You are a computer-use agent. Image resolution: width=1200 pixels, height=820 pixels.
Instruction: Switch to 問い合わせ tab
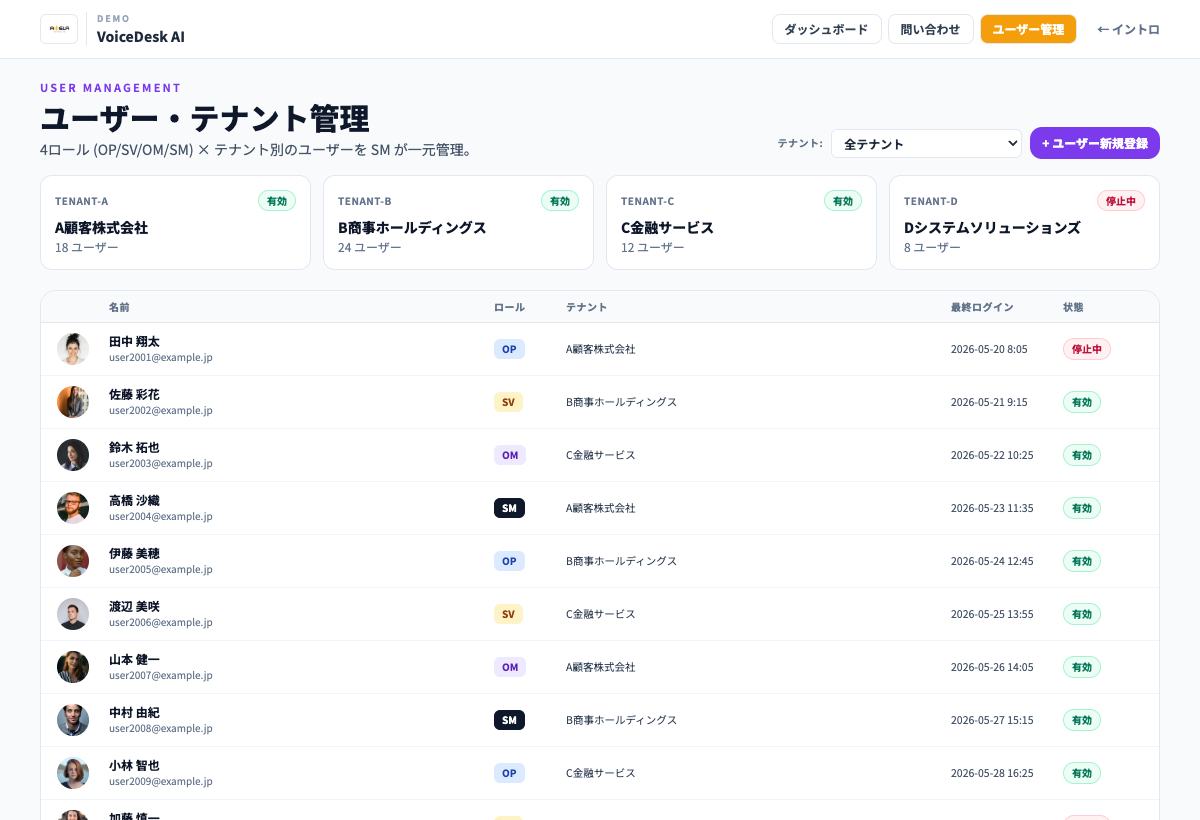(x=930, y=29)
